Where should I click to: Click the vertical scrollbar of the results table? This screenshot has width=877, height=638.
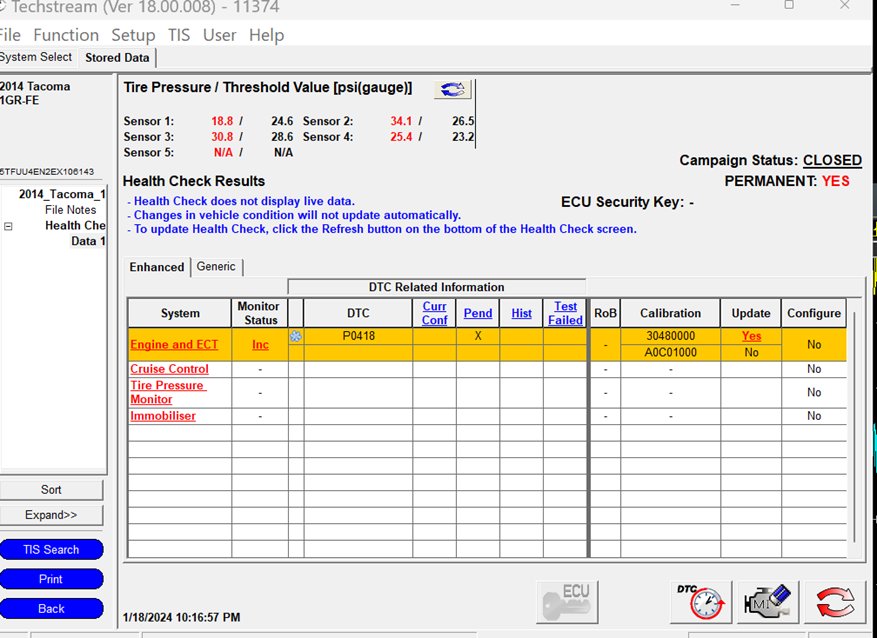[854, 428]
